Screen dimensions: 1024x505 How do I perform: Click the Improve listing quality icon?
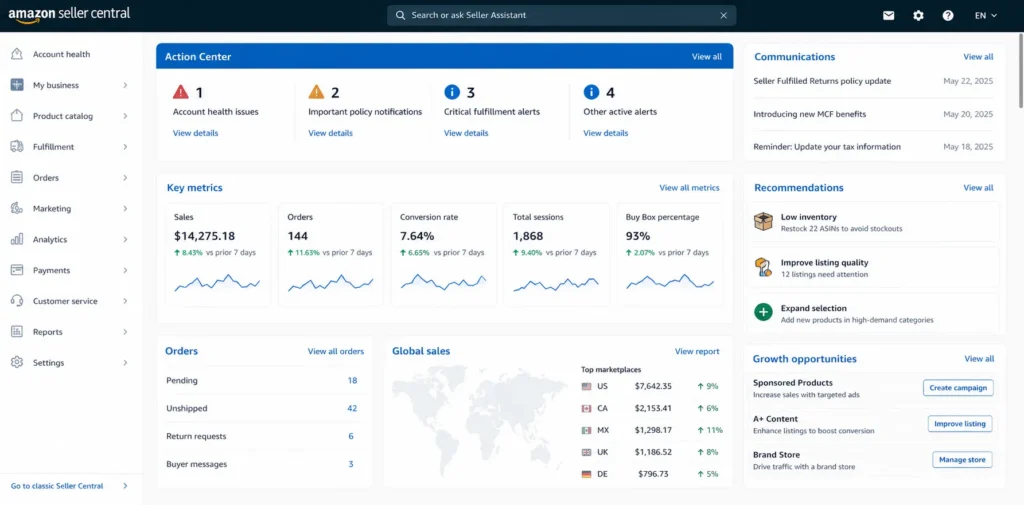pyautogui.click(x=763, y=267)
